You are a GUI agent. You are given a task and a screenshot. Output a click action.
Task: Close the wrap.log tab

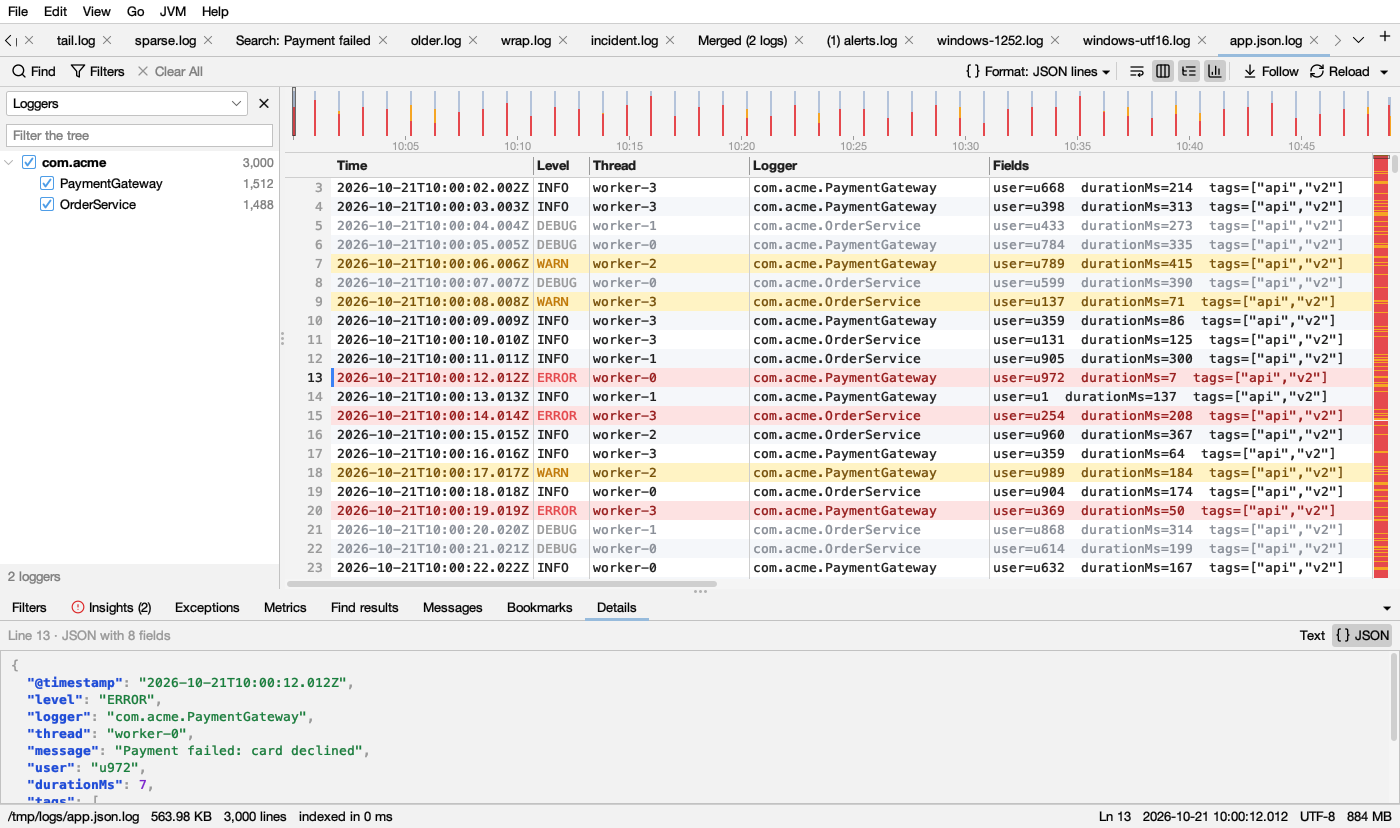pyautogui.click(x=563, y=40)
